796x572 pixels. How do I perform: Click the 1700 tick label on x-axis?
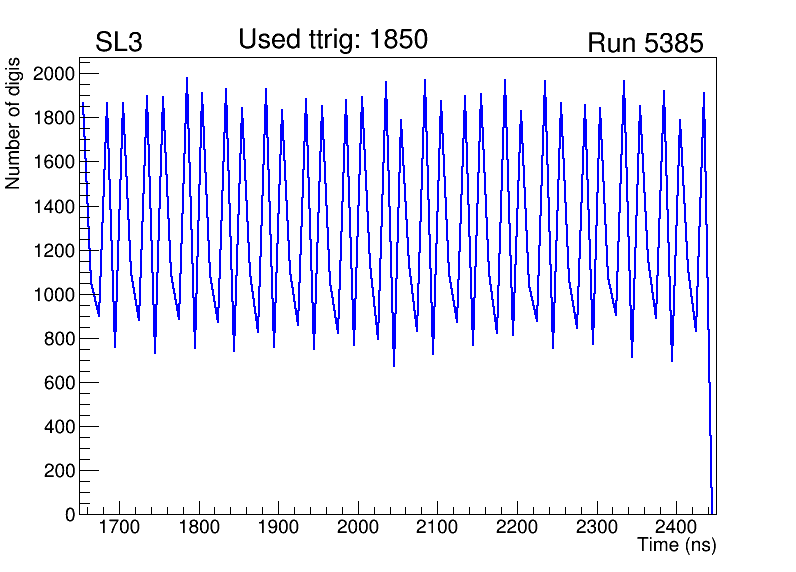119,527
